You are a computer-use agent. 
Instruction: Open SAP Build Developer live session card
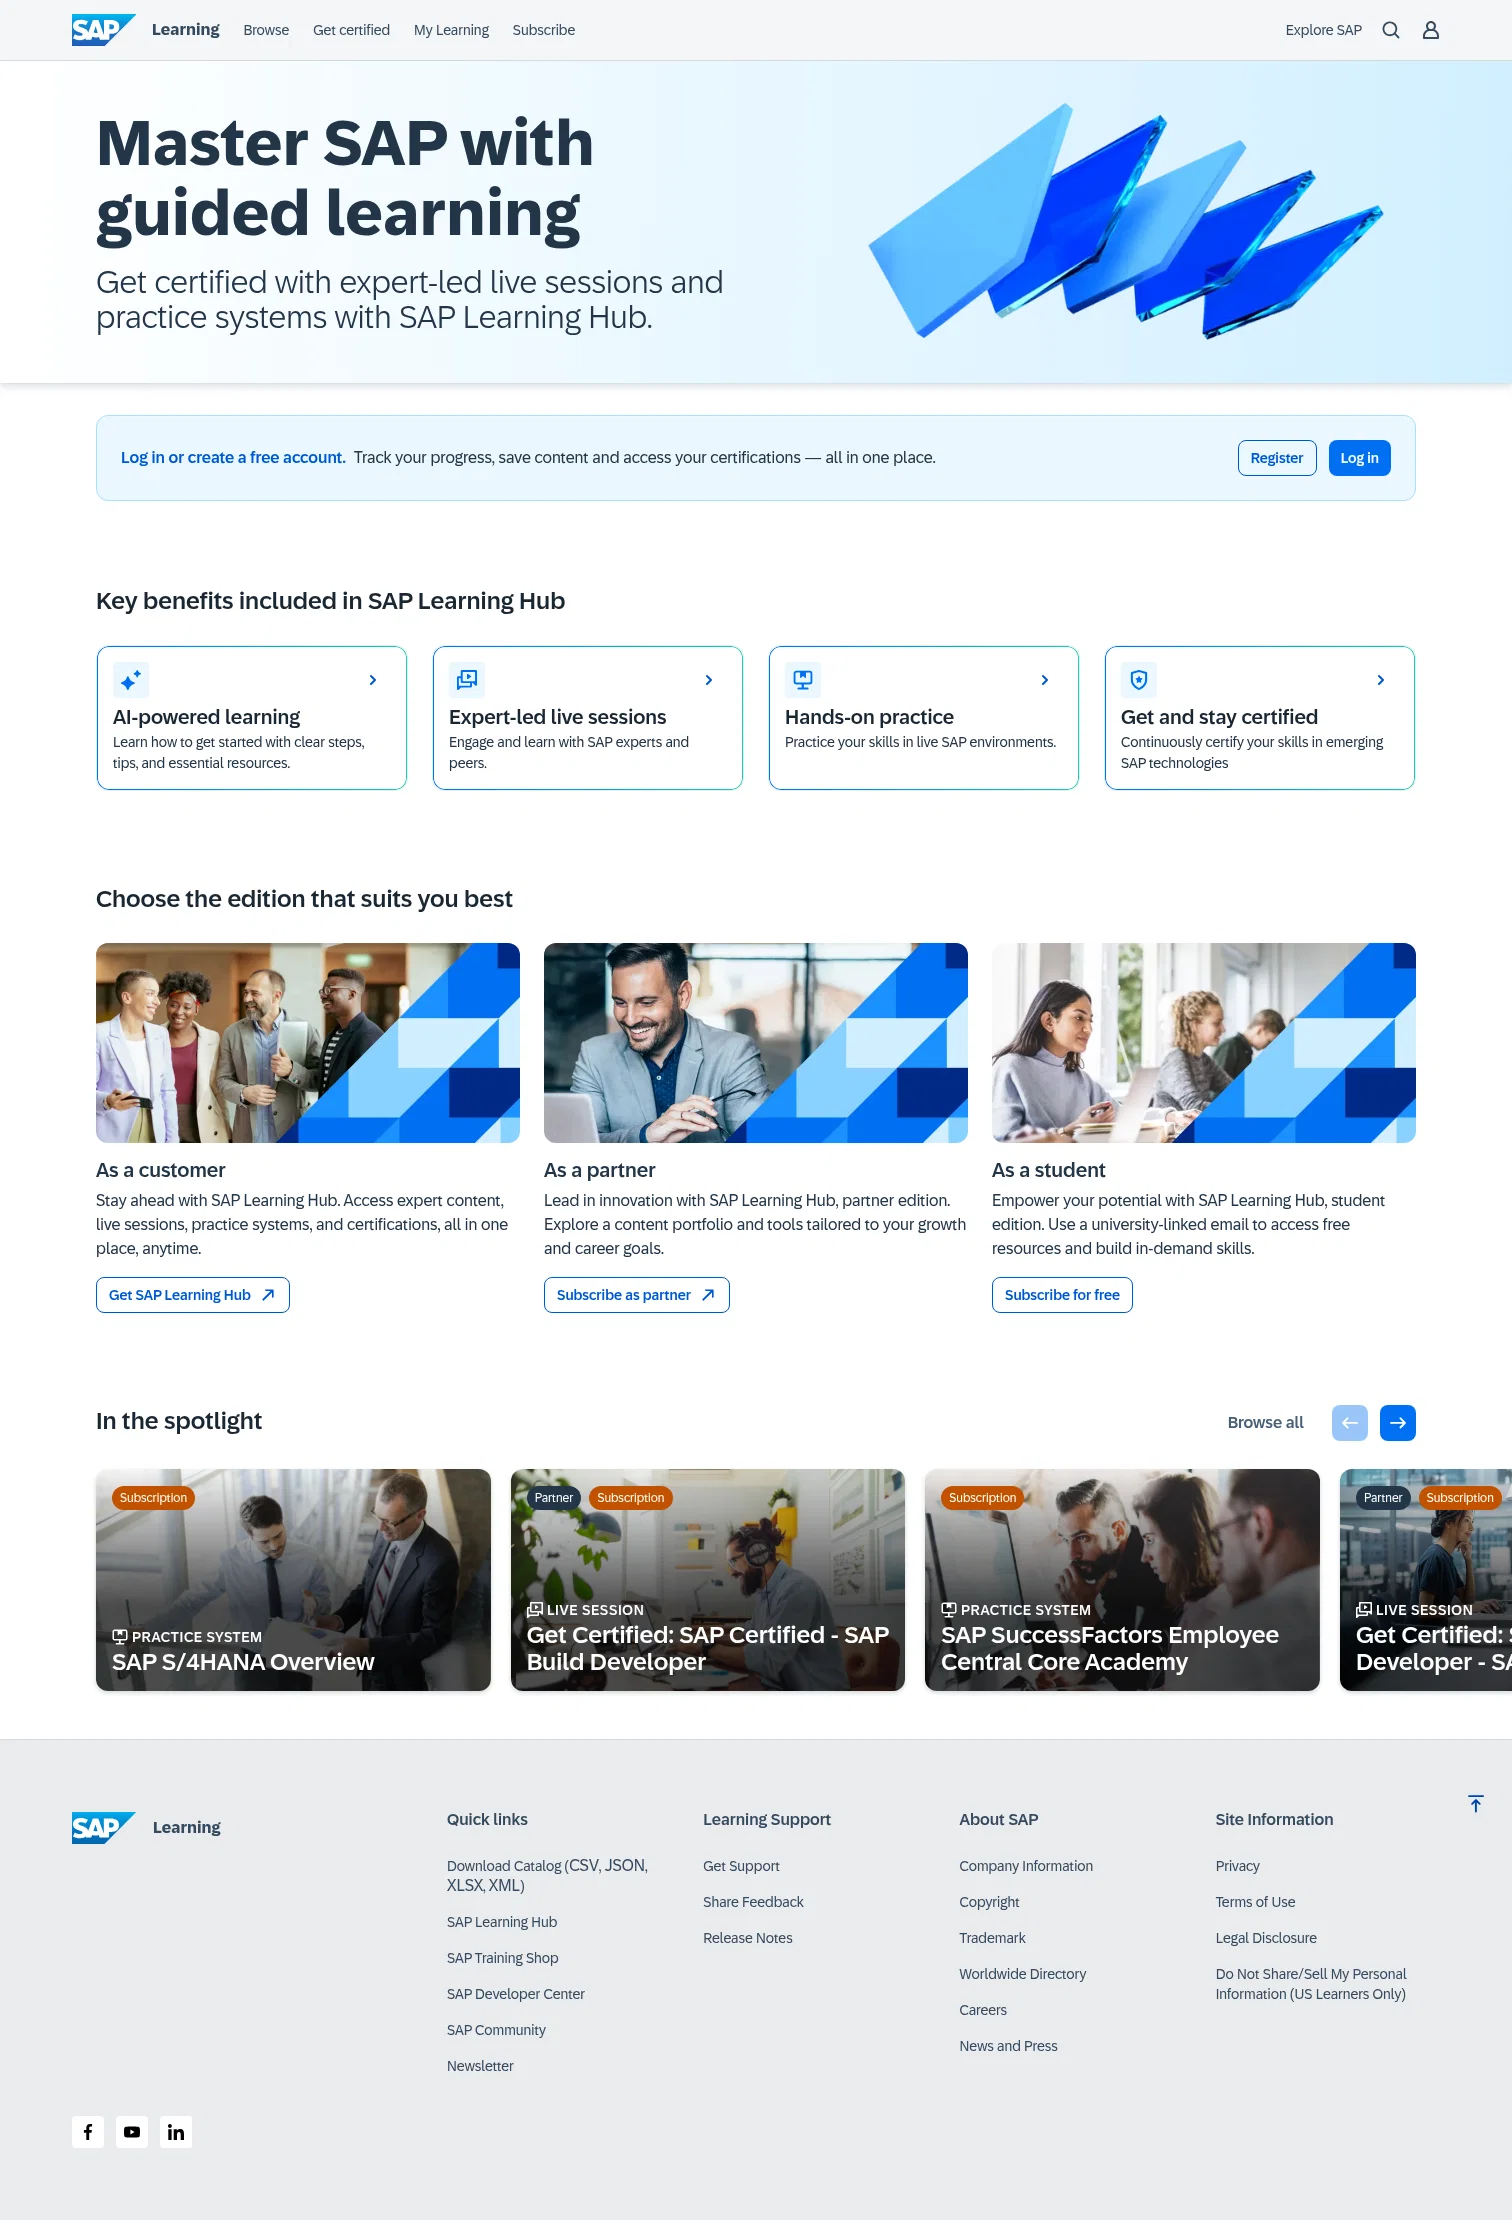pos(708,1580)
